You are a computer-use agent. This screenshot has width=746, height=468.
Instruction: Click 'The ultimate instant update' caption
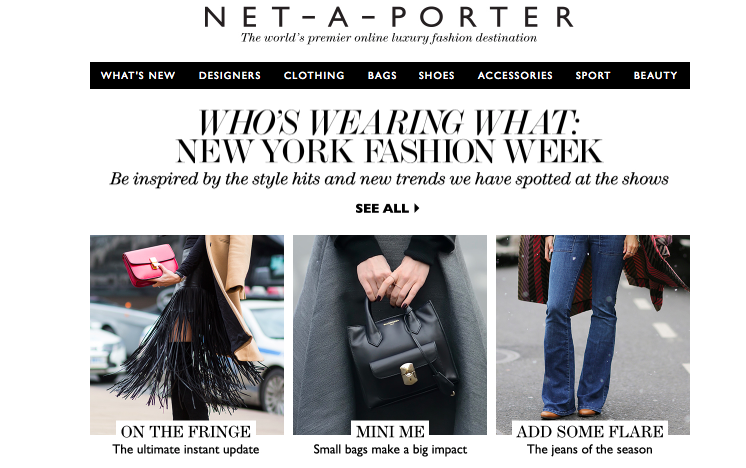186,449
